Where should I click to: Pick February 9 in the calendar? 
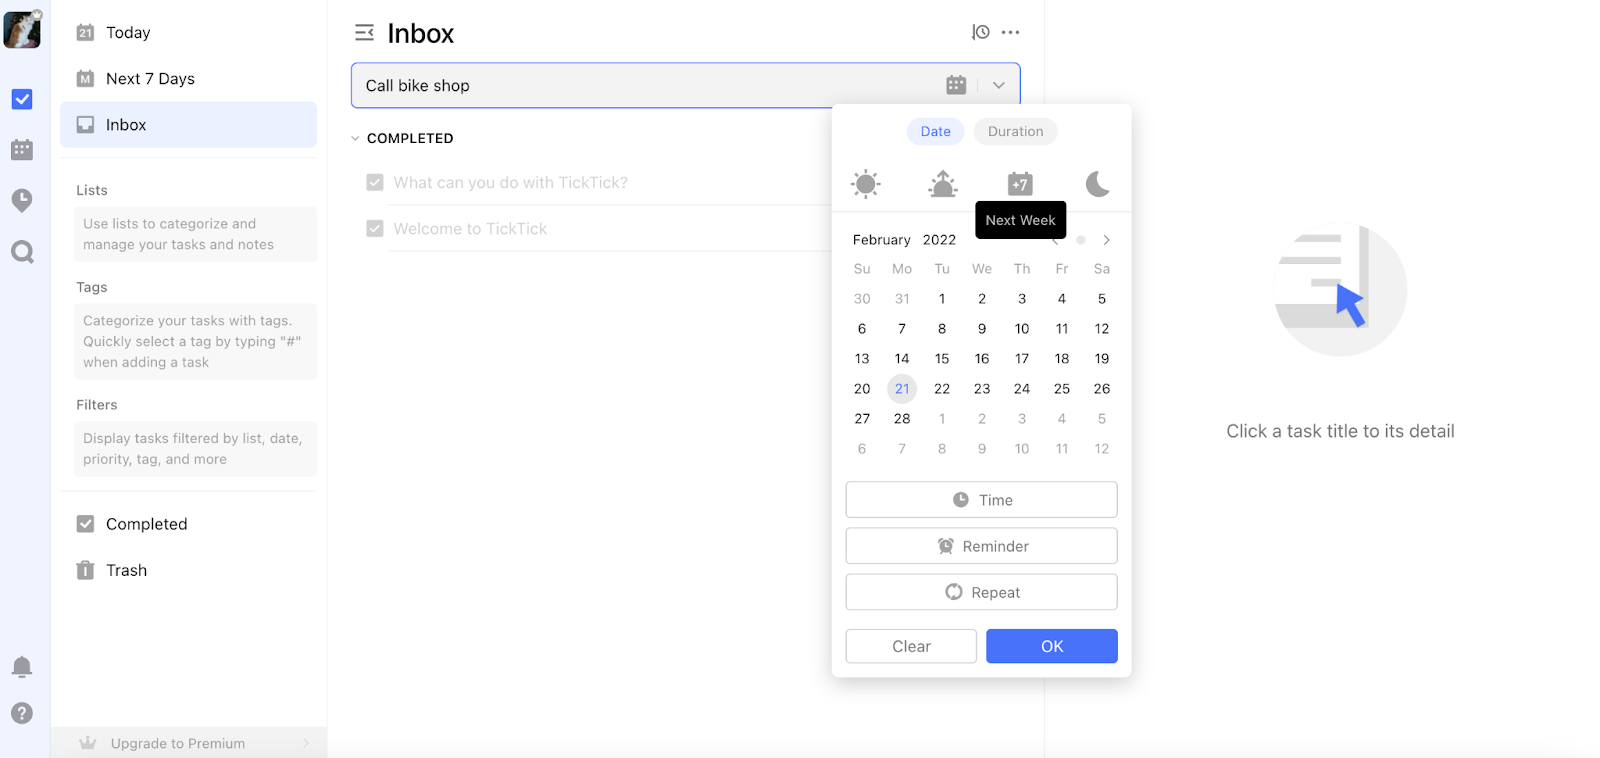[982, 328]
